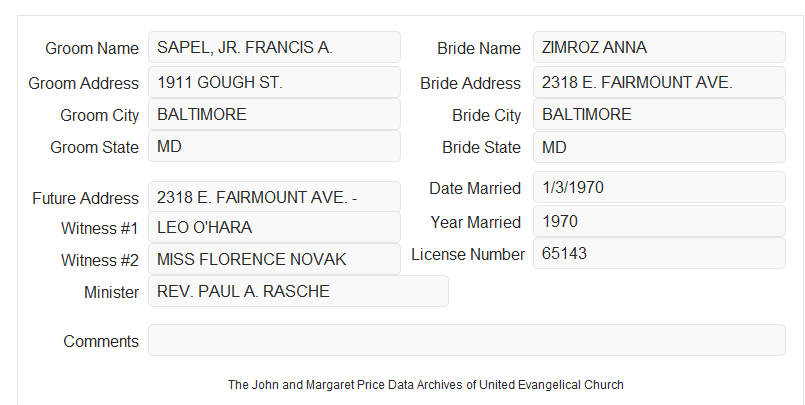Select the Groom Address field
The image size is (805, 405).
274,82
